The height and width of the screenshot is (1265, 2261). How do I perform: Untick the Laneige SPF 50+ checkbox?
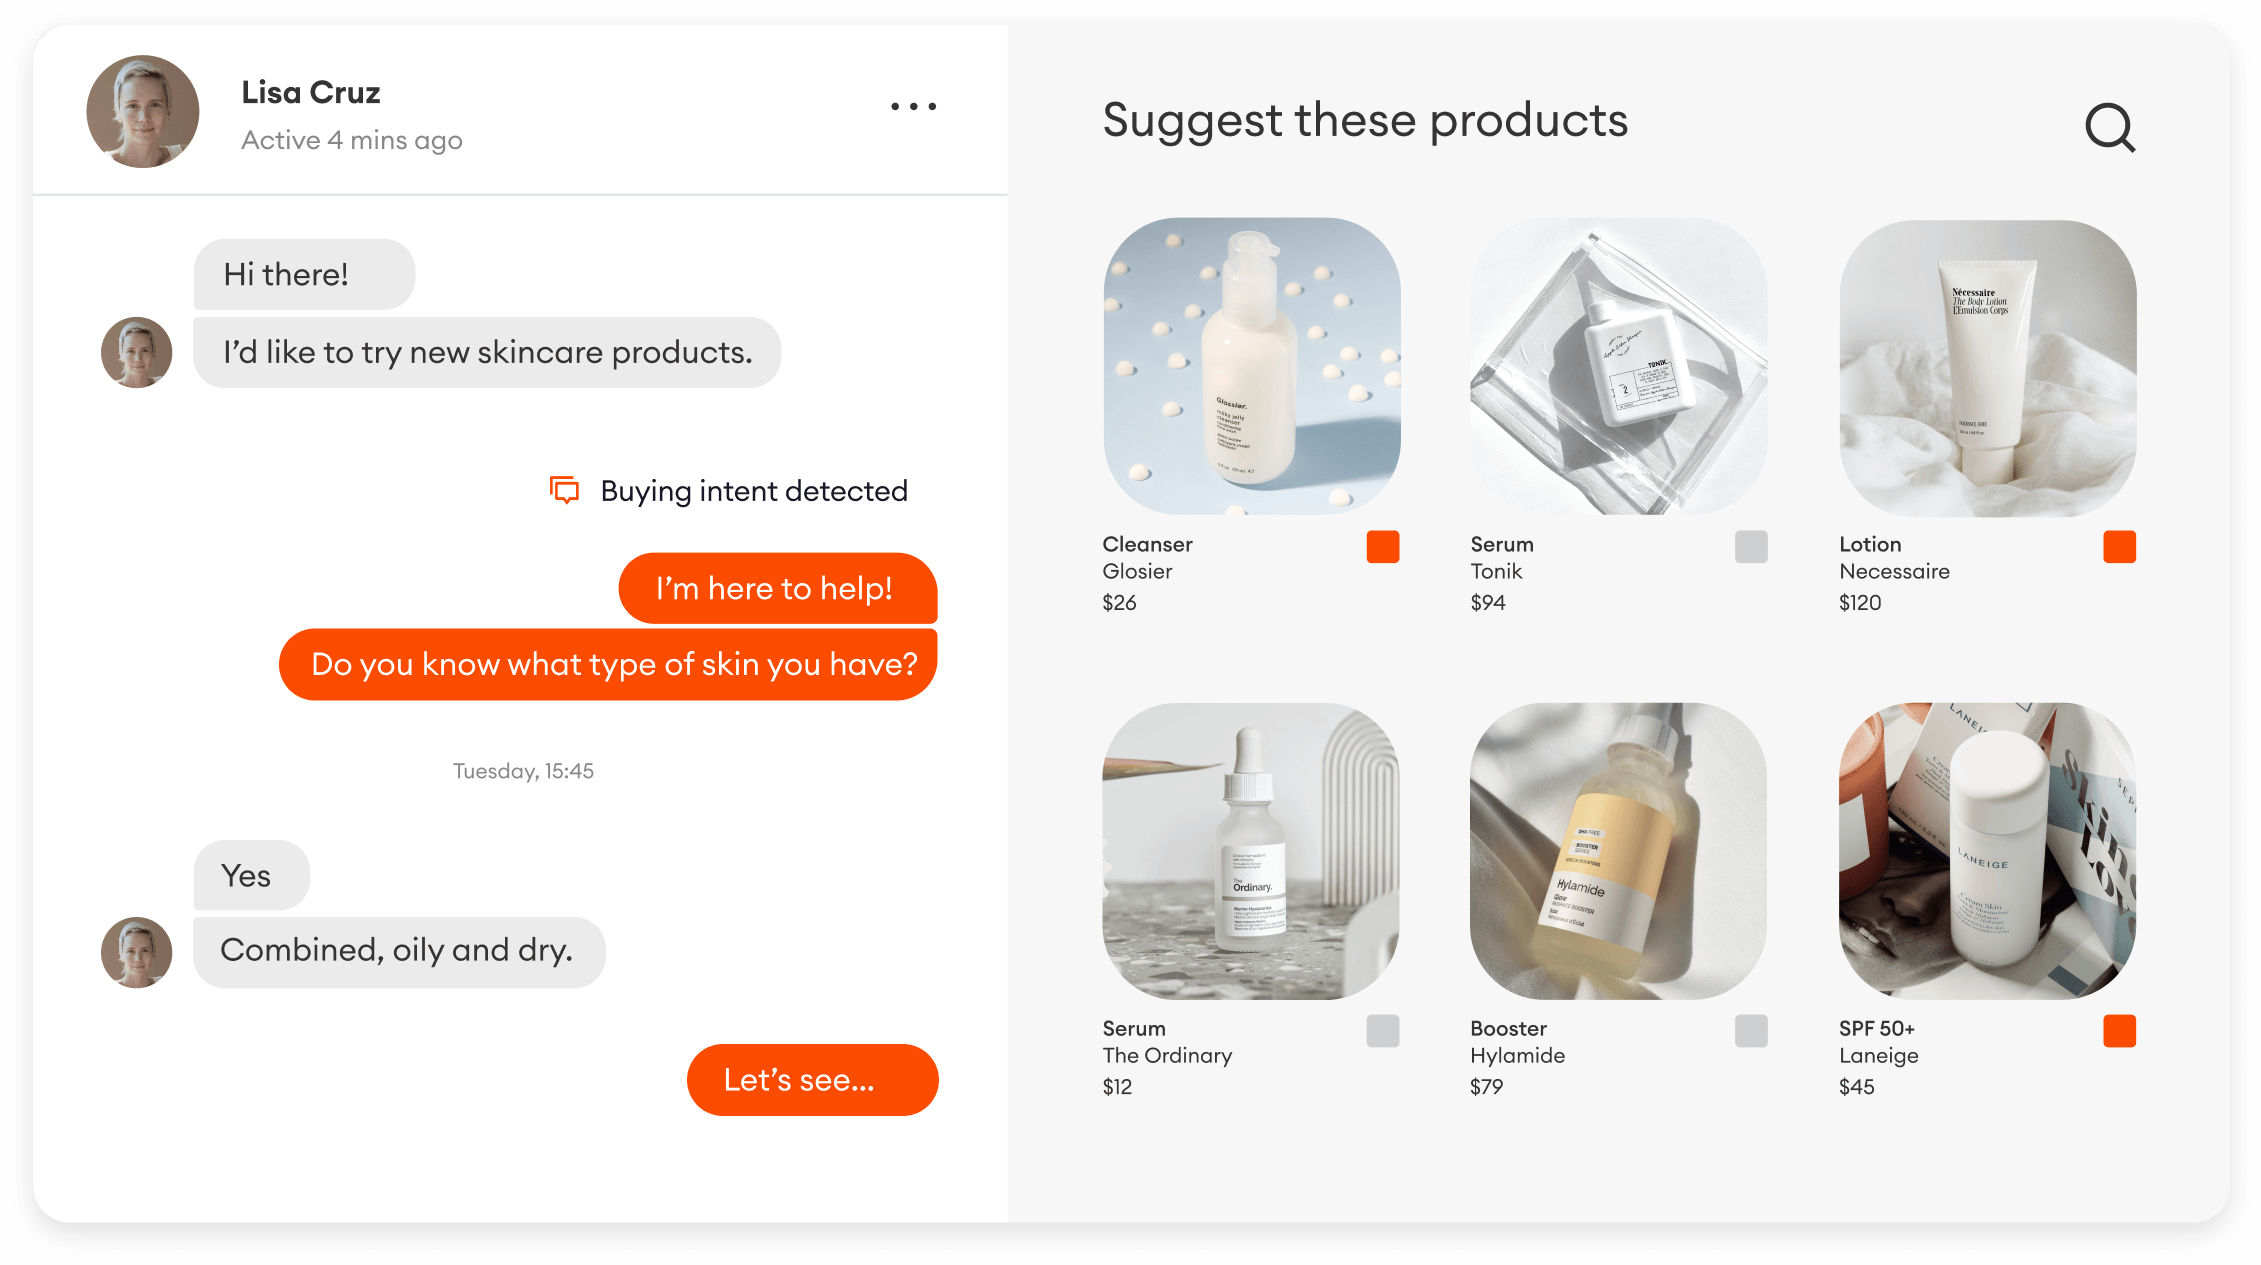pyautogui.click(x=2120, y=1031)
